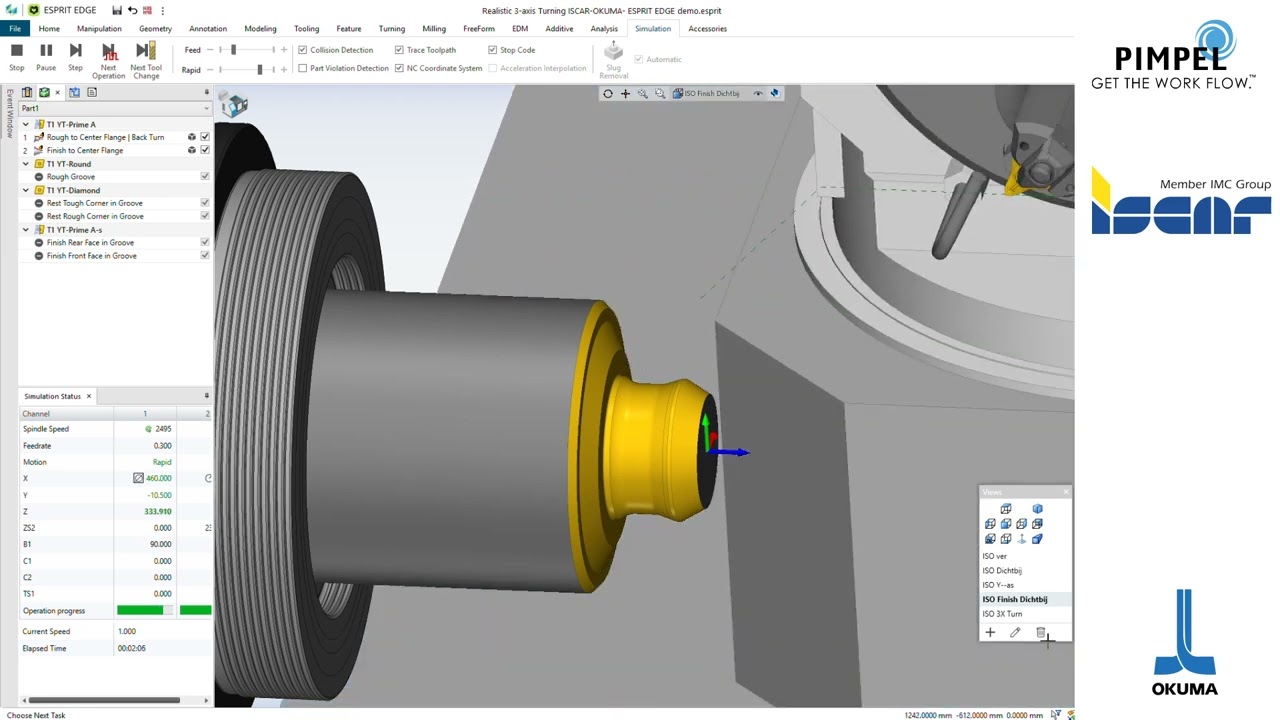Disable the Stop Code checkbox
The image size is (1280, 720).
[x=492, y=49]
